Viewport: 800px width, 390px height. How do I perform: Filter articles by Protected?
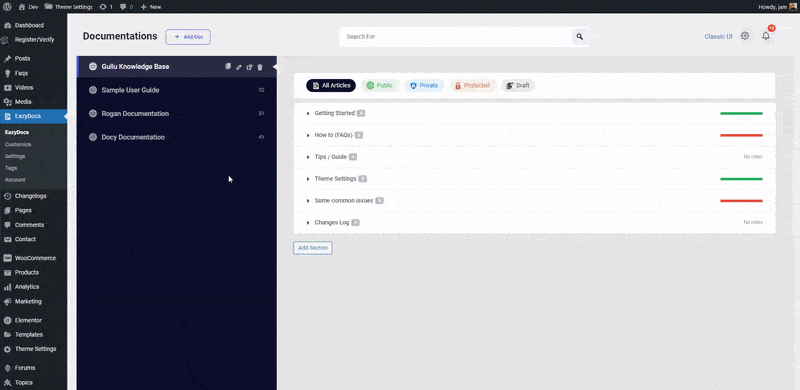pos(472,85)
